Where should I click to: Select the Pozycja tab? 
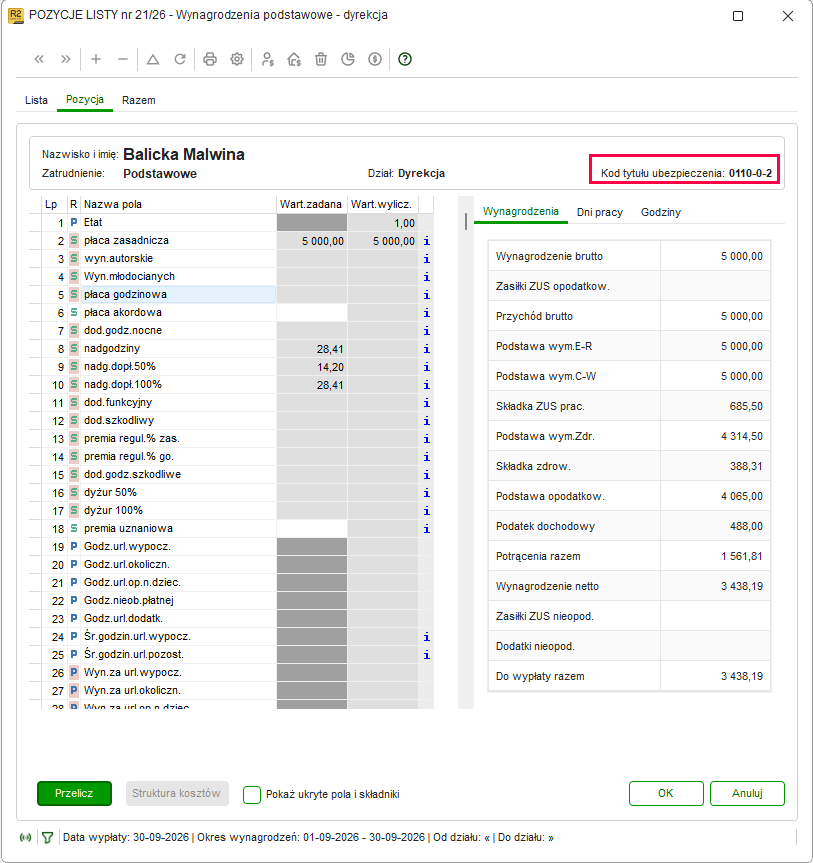[x=85, y=100]
